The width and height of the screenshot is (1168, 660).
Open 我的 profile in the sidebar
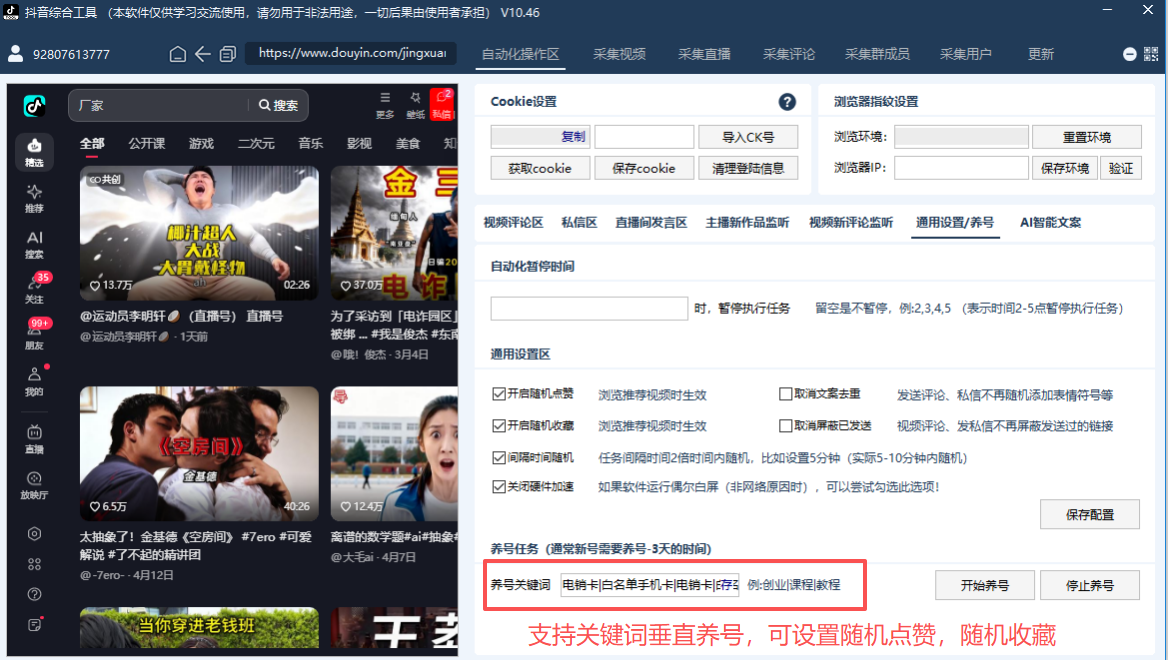coord(34,381)
